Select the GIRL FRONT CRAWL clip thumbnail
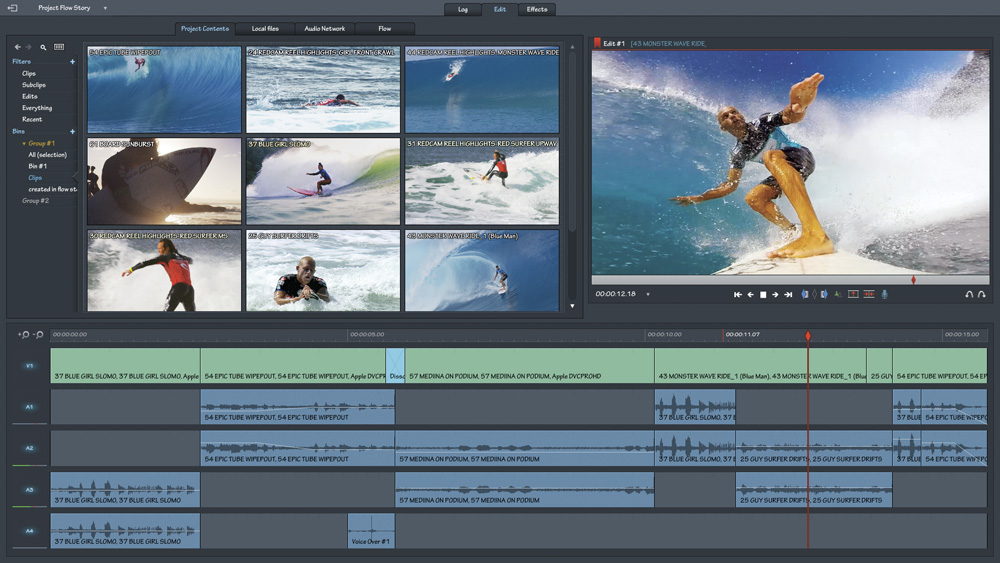Viewport: 1000px width, 563px height. point(323,89)
